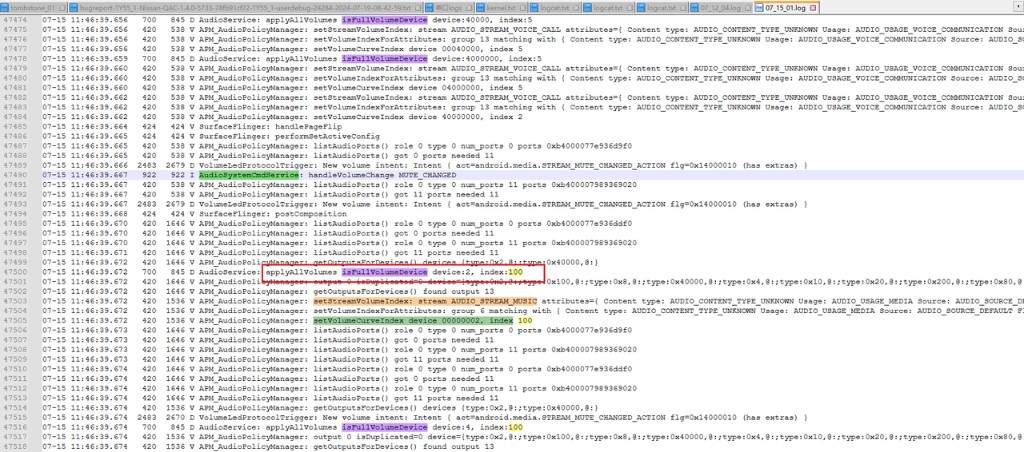
Task: Open the bugreport-TY55_1-Nissan-QAC tab
Action: (246, 7)
